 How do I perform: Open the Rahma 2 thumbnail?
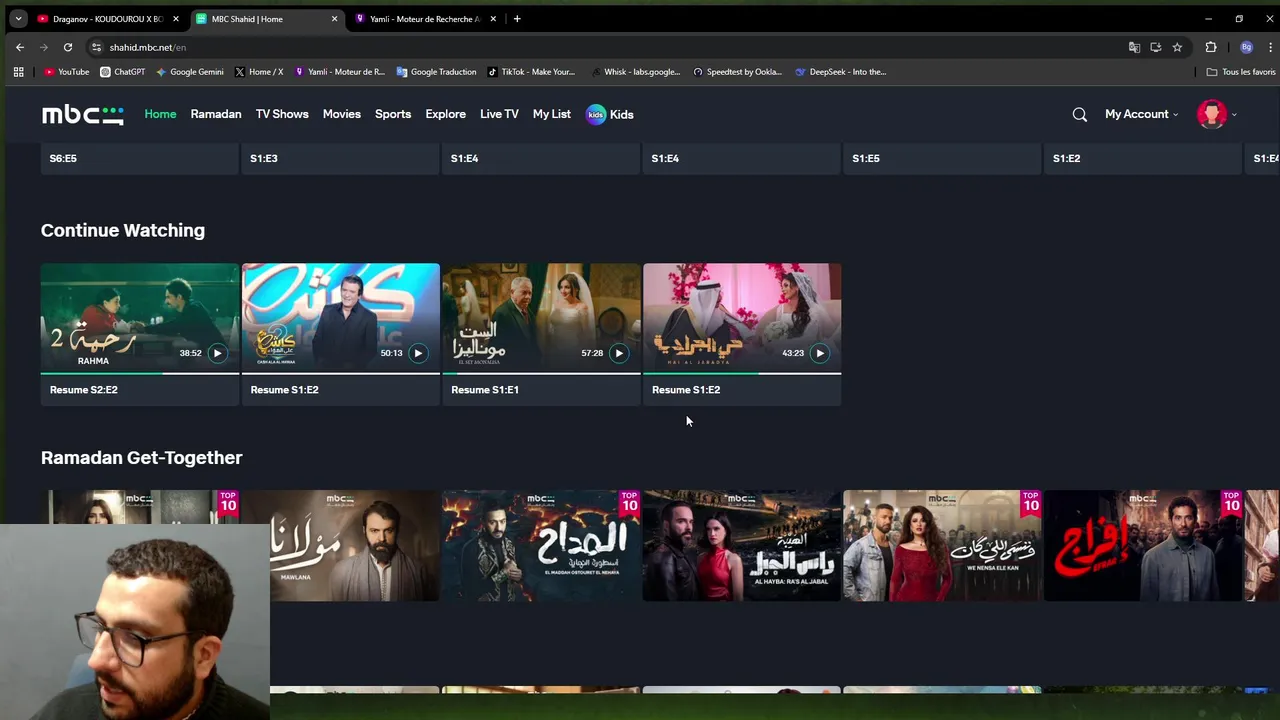(x=140, y=318)
